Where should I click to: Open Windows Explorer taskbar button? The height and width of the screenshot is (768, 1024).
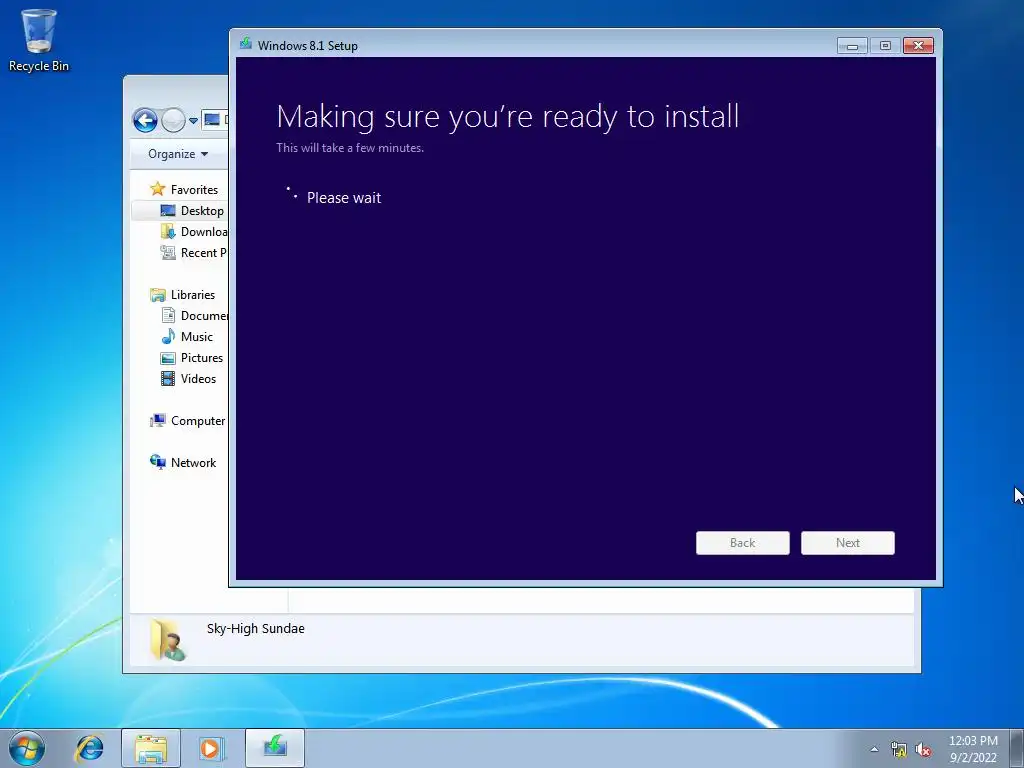point(151,748)
